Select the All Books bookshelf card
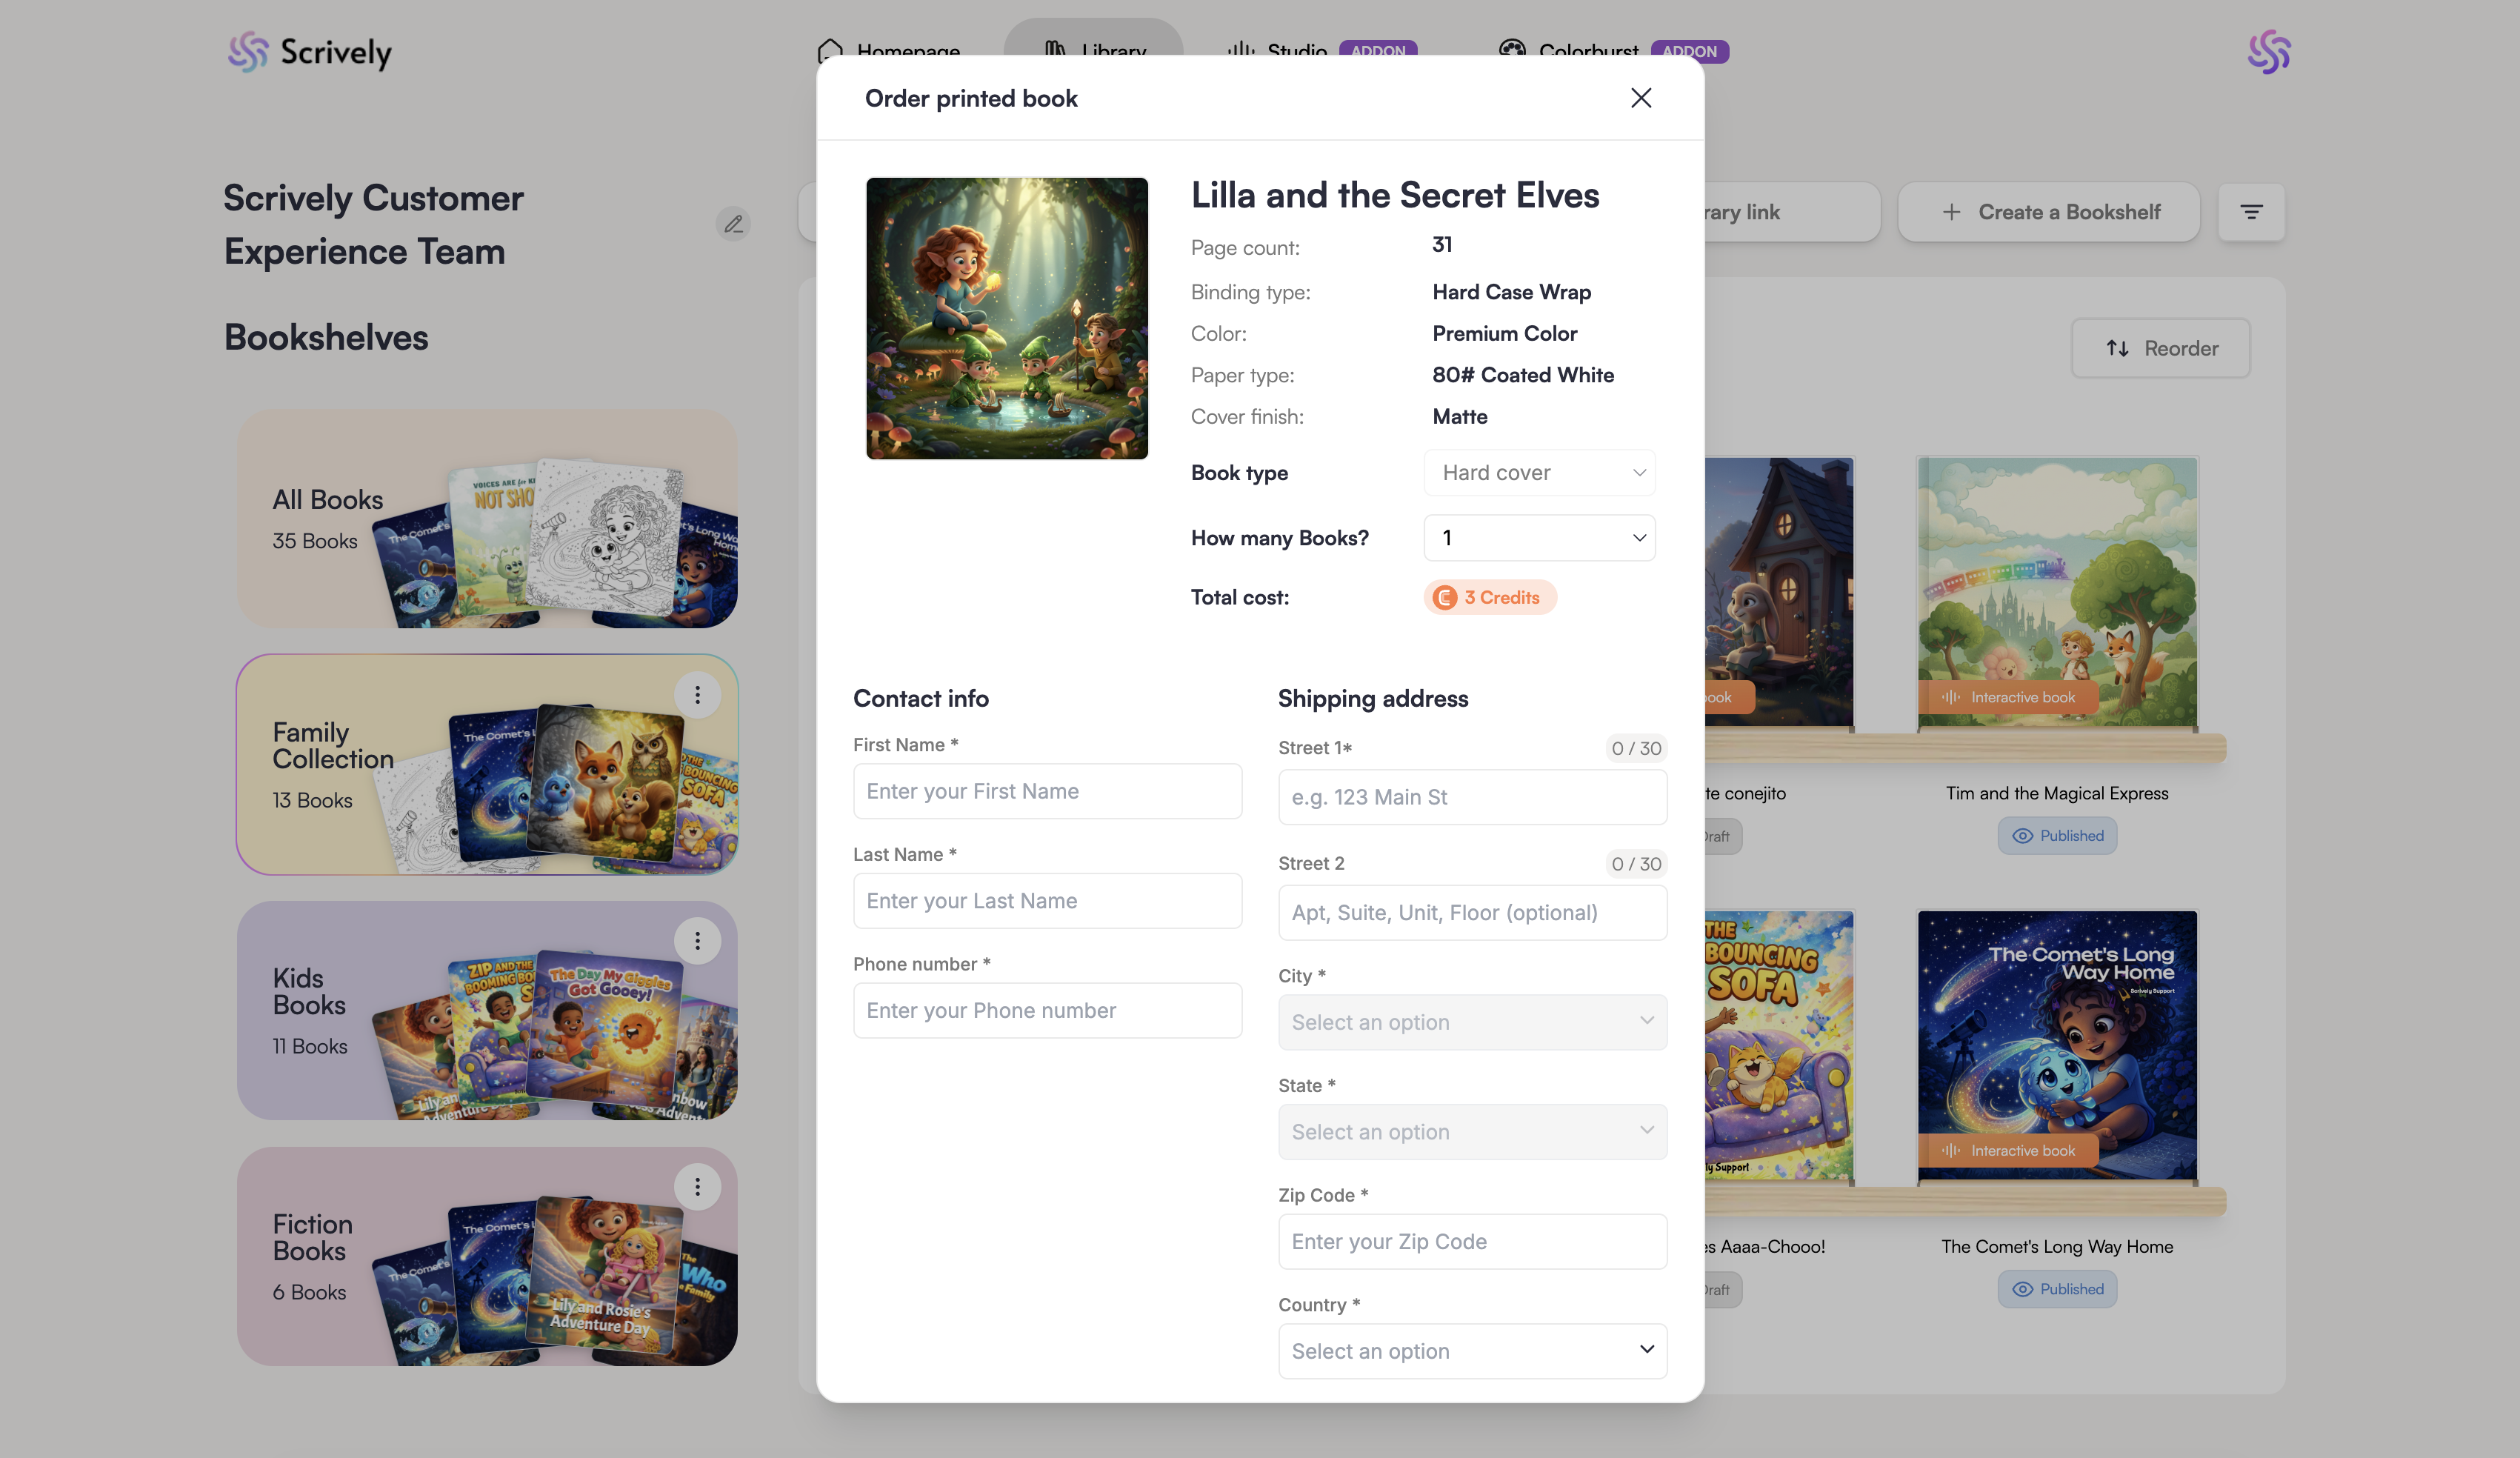This screenshot has height=1458, width=2520. [486, 520]
